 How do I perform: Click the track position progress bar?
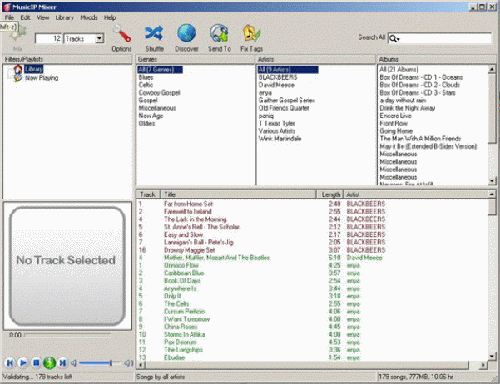67,334
